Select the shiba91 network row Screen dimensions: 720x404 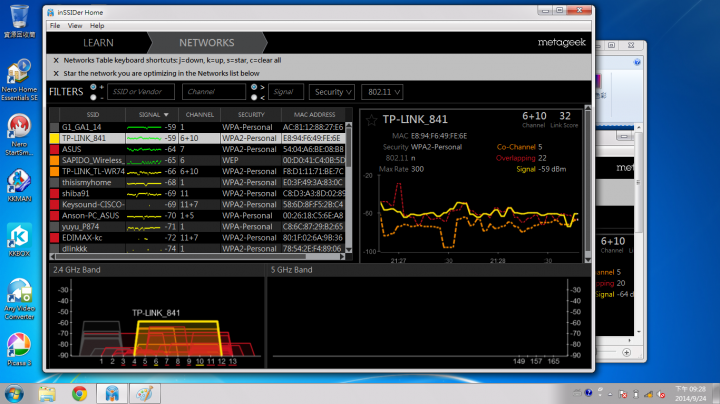point(197,193)
